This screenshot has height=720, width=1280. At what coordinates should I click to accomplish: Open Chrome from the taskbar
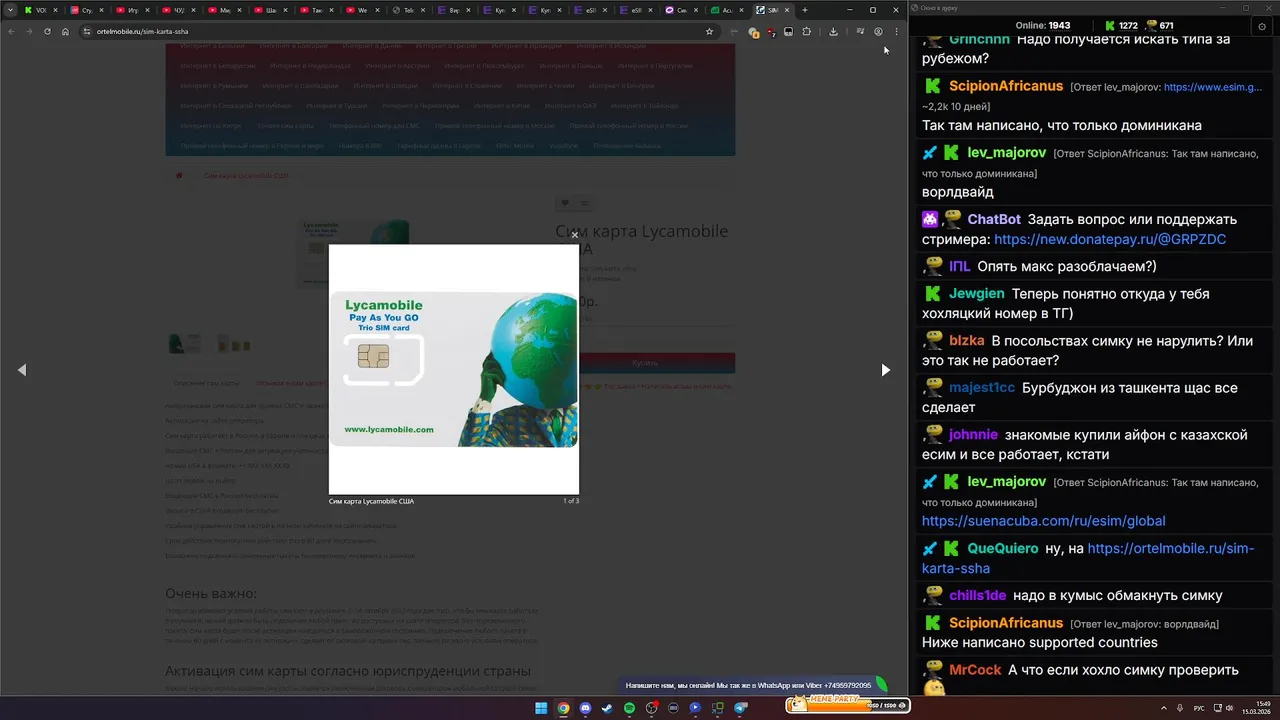(563, 708)
